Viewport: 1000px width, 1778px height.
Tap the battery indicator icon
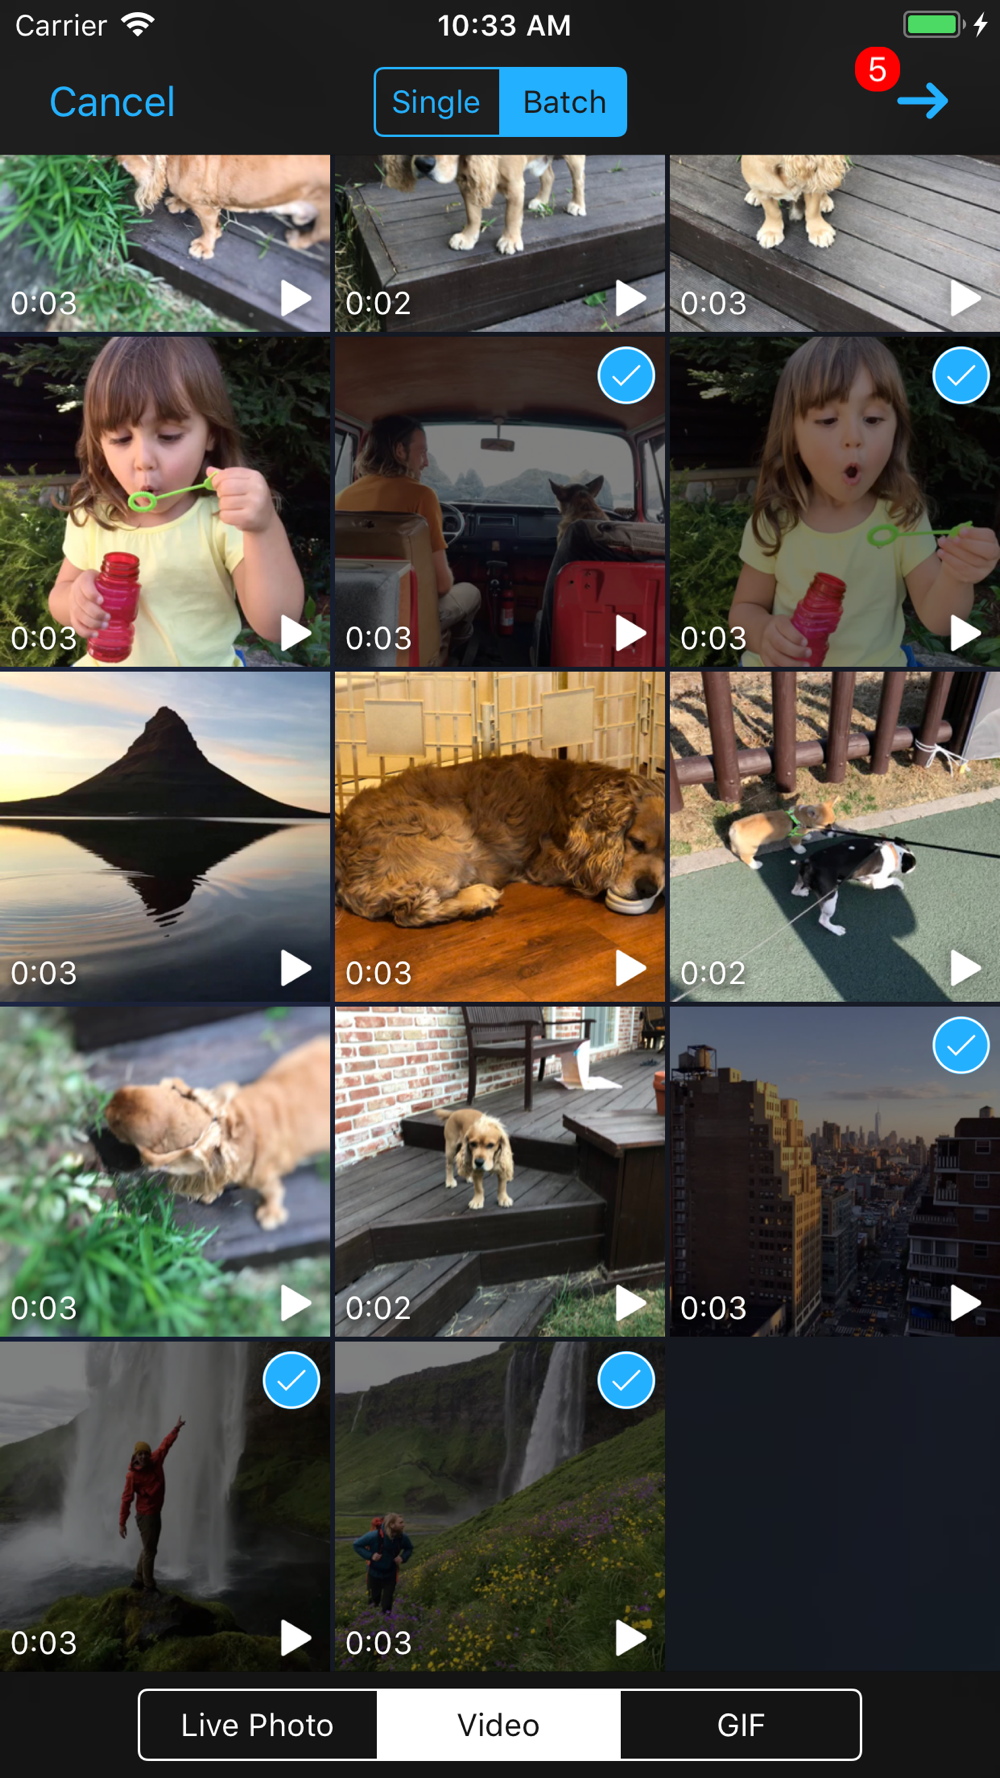pyautogui.click(x=934, y=24)
